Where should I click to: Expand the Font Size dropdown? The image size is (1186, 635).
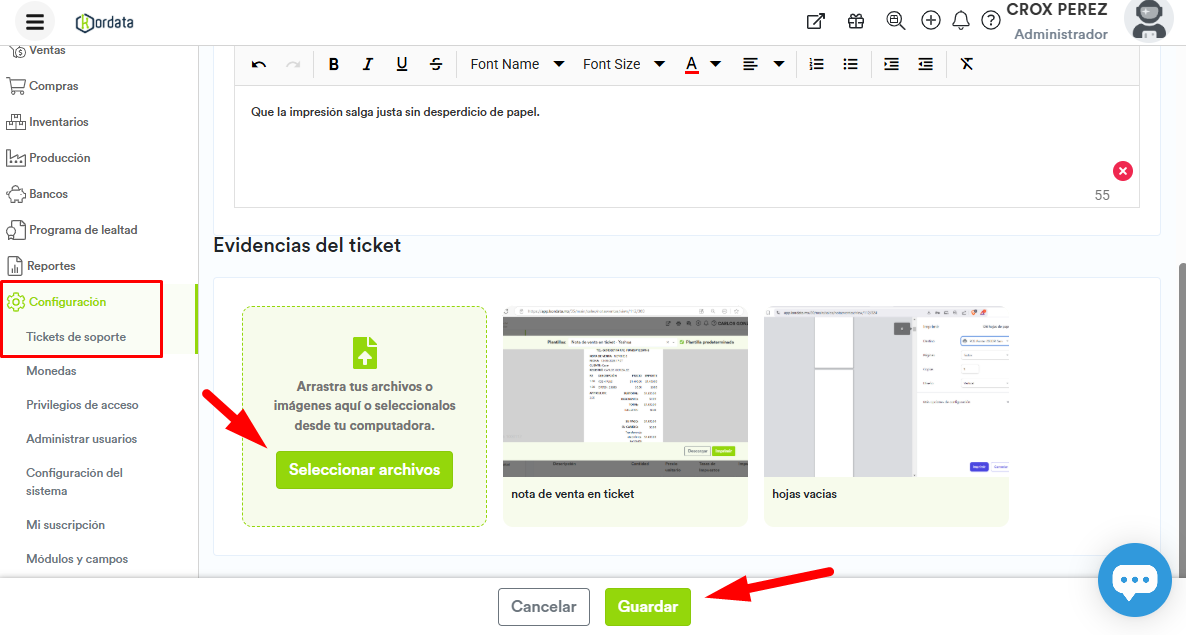click(x=624, y=64)
